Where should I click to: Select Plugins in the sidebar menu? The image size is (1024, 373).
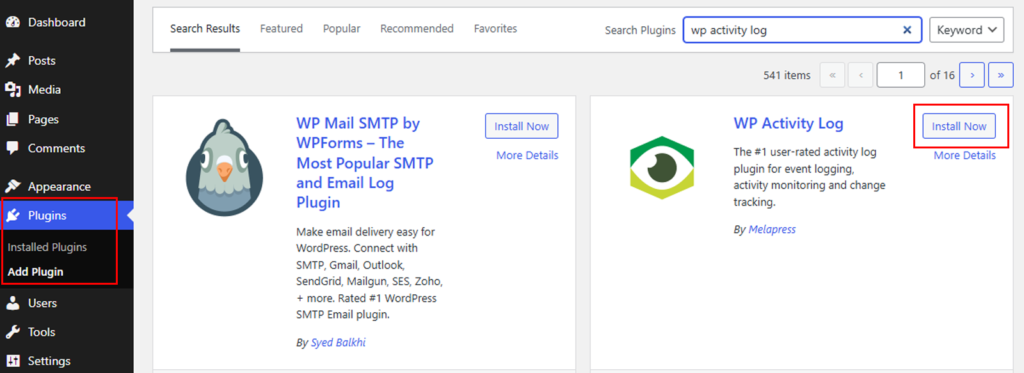point(67,216)
